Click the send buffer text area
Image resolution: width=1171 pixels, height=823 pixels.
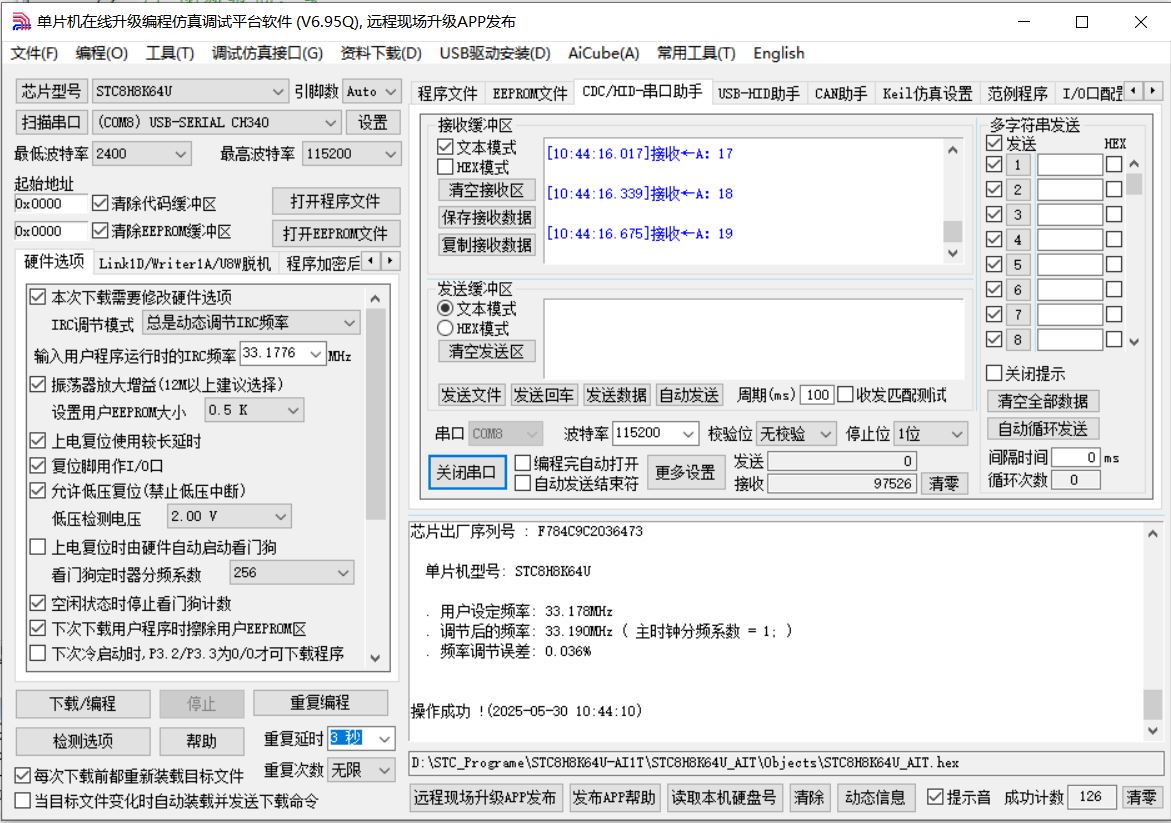pos(753,338)
